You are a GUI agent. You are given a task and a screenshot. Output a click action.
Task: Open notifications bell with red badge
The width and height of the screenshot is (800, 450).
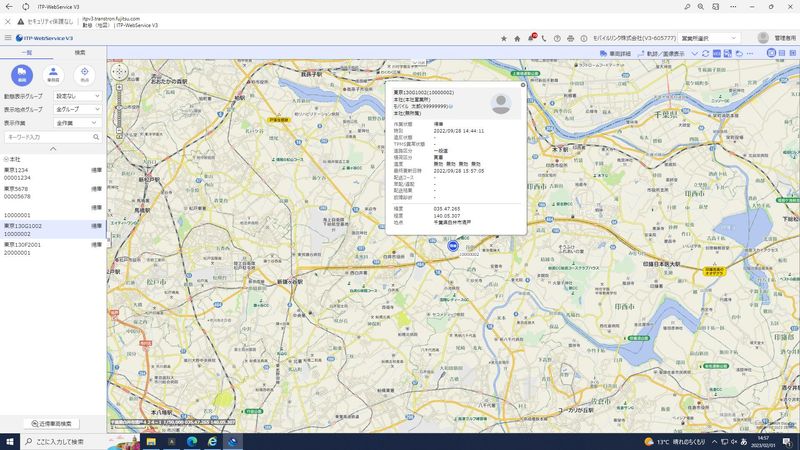531,38
